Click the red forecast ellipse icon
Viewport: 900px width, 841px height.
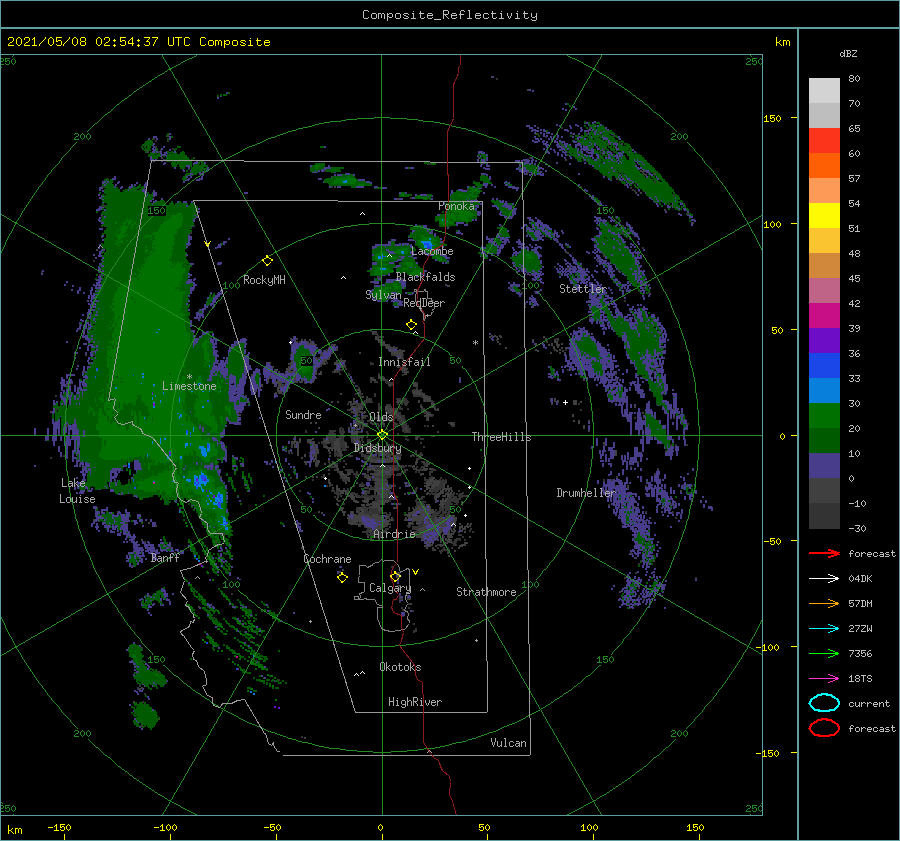[x=824, y=728]
